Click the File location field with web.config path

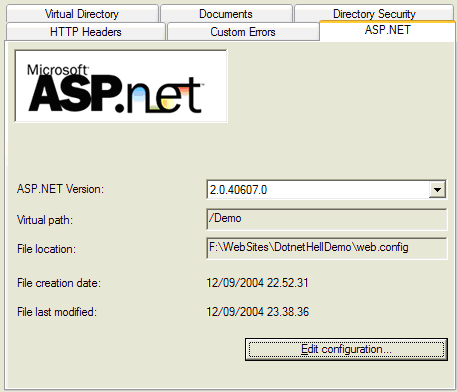coord(327,248)
